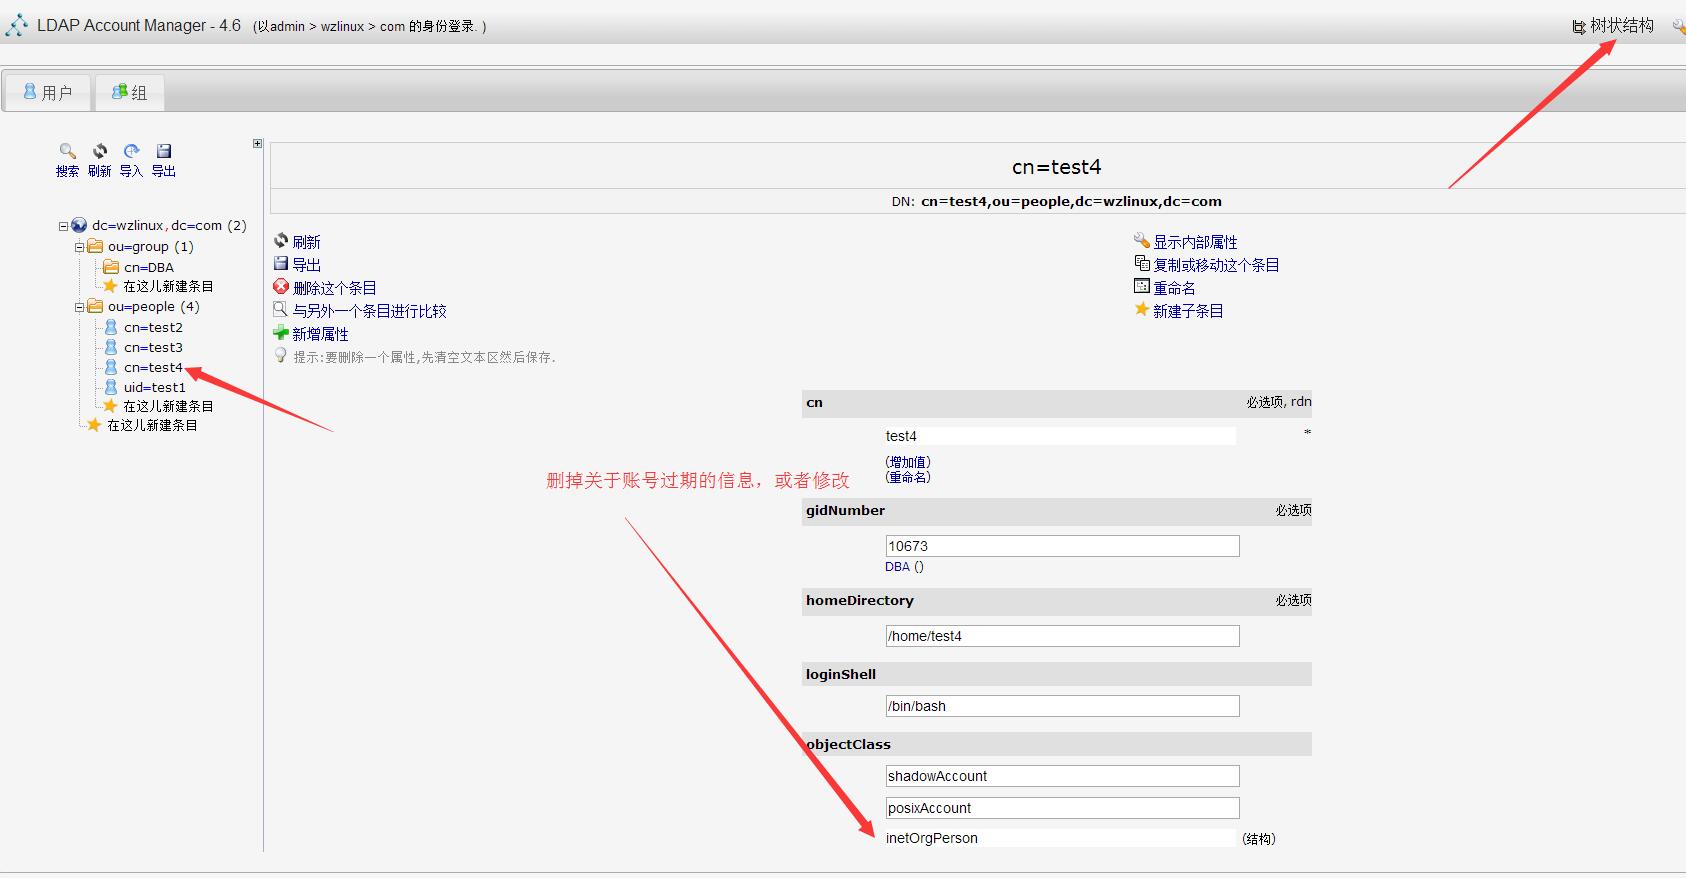Screen dimensions: 1686x878
Task: Click the search magnifier icon in tree toolbar
Action: point(68,151)
